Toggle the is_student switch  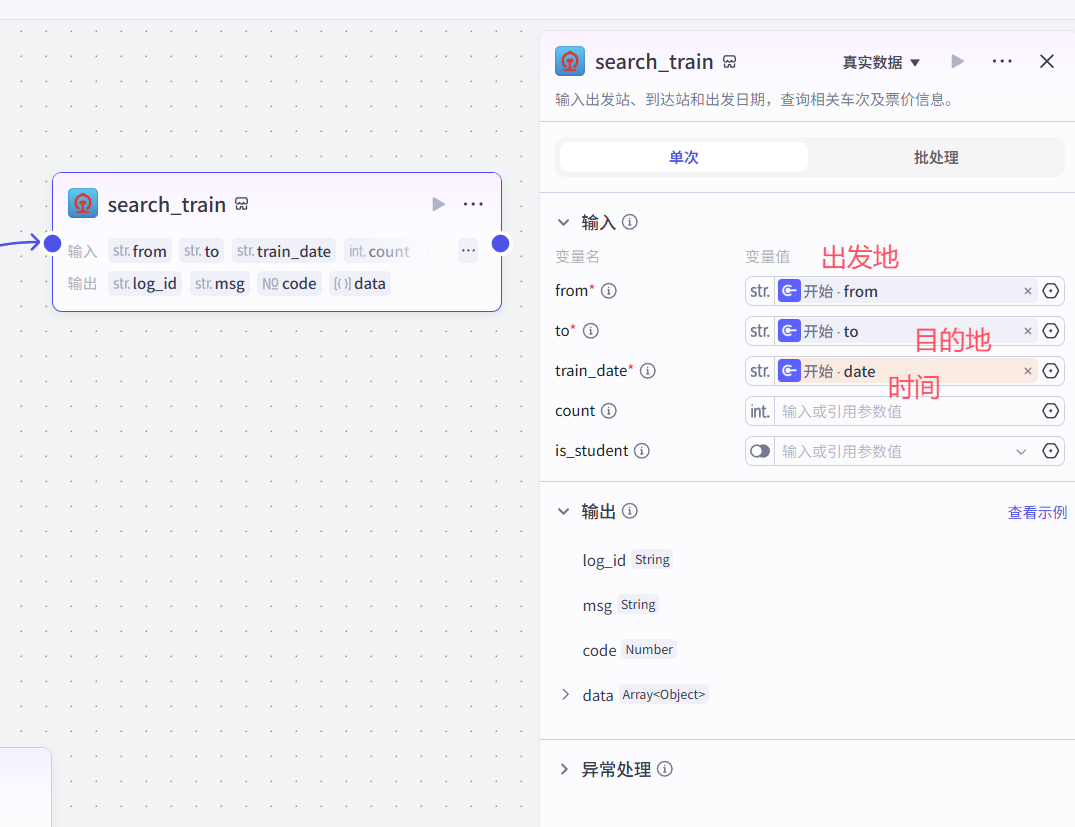tap(760, 451)
